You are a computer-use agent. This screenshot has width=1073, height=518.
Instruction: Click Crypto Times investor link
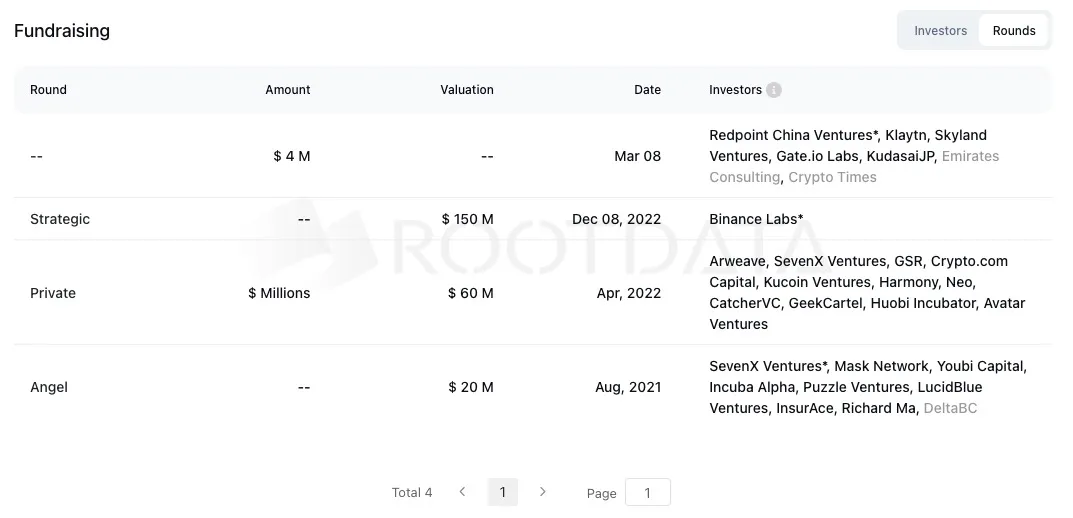[x=832, y=177]
